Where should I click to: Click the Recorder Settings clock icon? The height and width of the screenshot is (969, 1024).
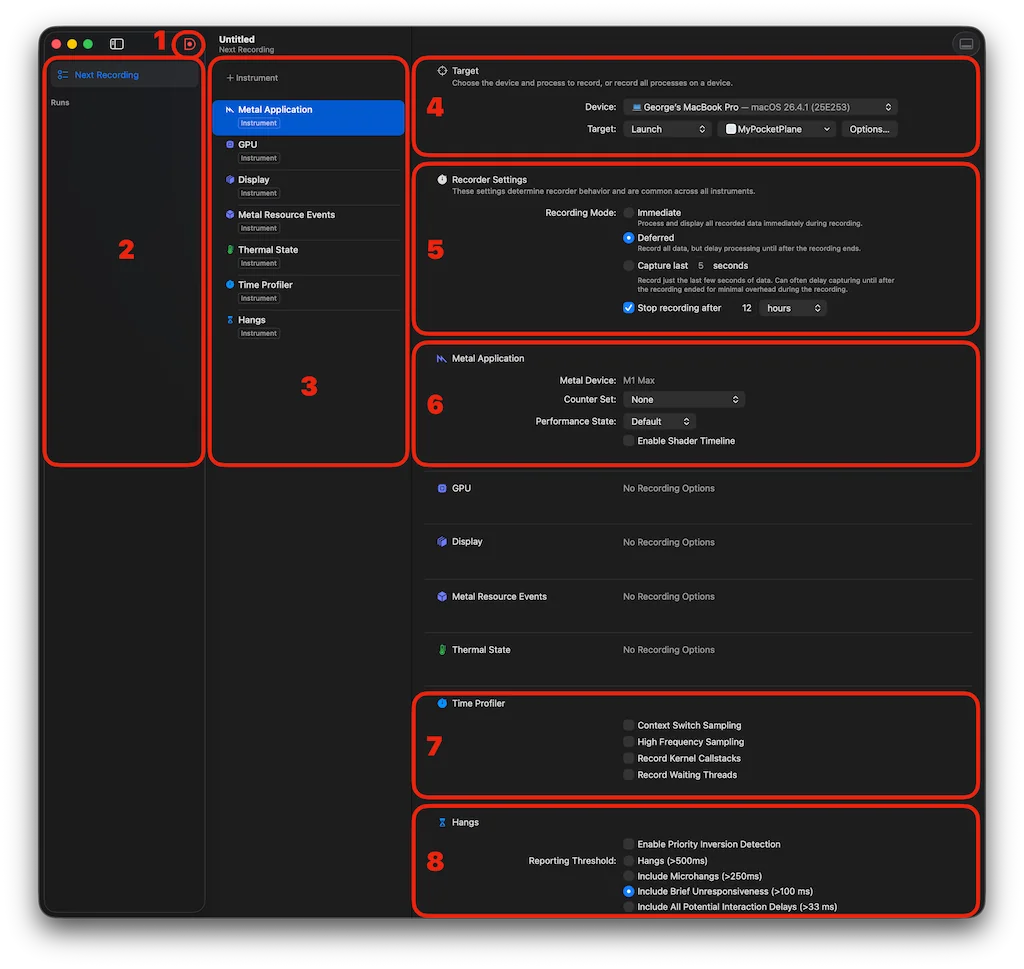[x=442, y=180]
